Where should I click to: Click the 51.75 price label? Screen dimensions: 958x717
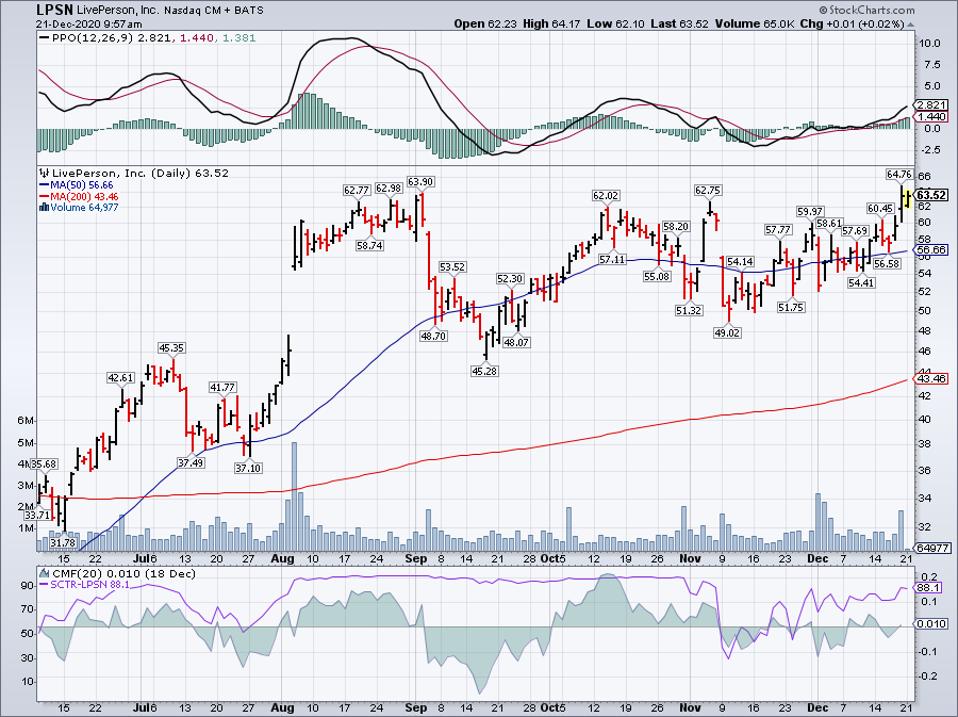(x=791, y=307)
